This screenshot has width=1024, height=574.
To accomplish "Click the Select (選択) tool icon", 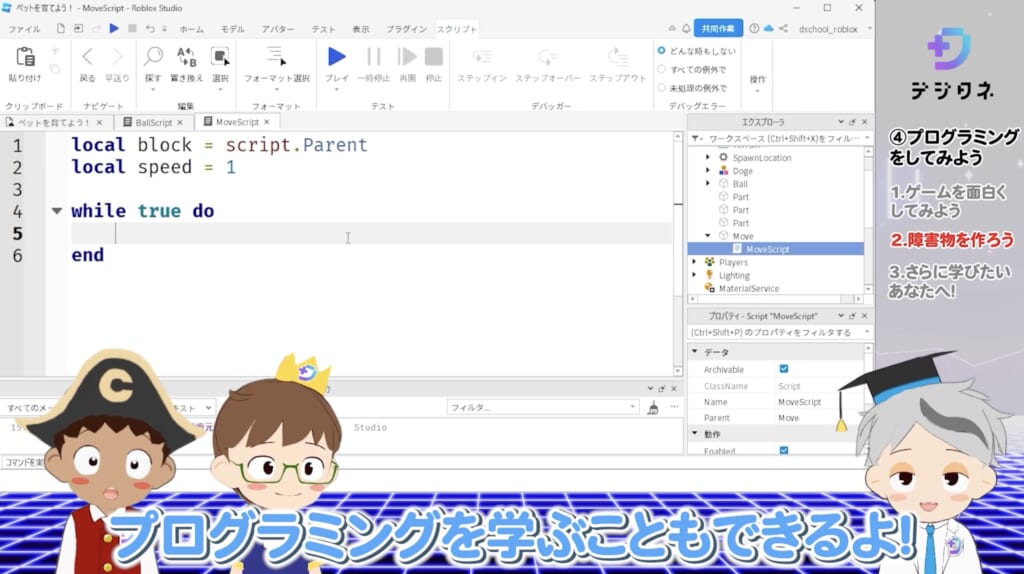I will tap(220, 57).
